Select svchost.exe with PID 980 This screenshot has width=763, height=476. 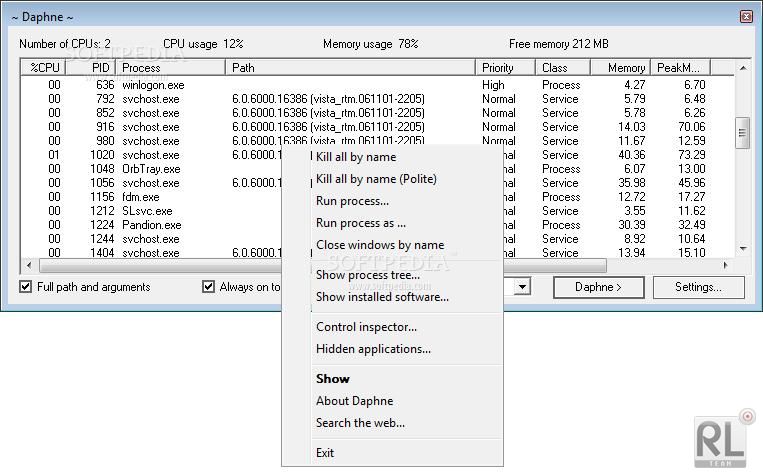[377, 141]
